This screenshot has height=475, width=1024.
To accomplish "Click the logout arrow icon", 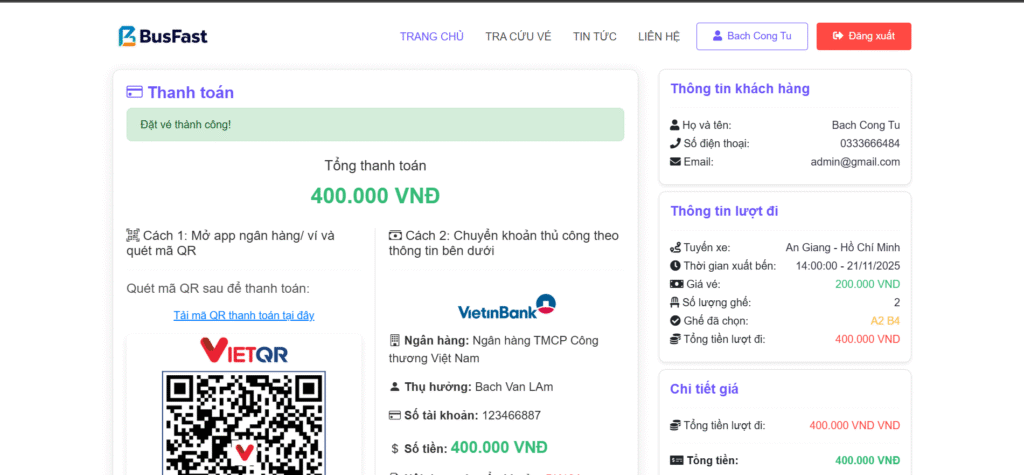I will [838, 36].
